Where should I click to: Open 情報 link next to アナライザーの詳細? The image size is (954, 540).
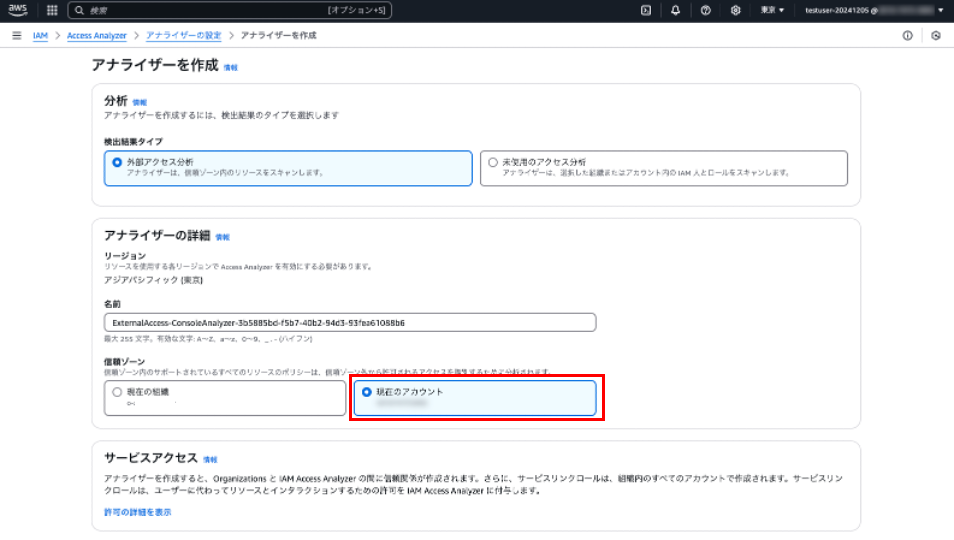point(223,237)
